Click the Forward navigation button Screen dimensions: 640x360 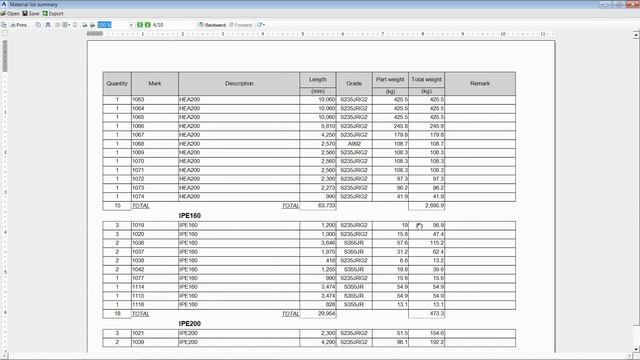point(240,25)
